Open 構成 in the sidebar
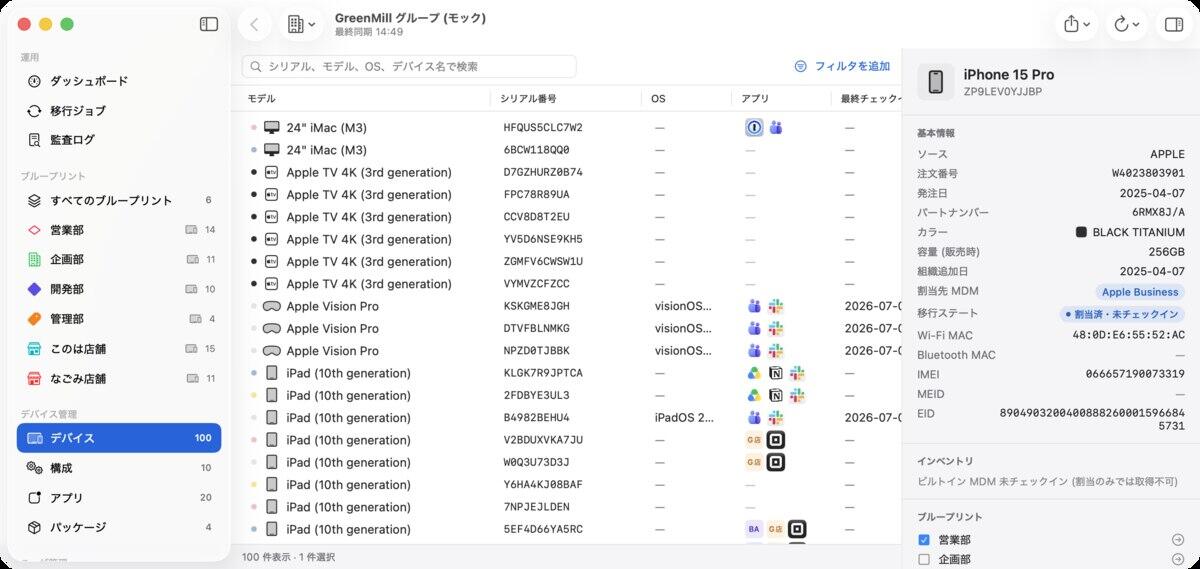Image resolution: width=1200 pixels, height=569 pixels. (x=119, y=468)
